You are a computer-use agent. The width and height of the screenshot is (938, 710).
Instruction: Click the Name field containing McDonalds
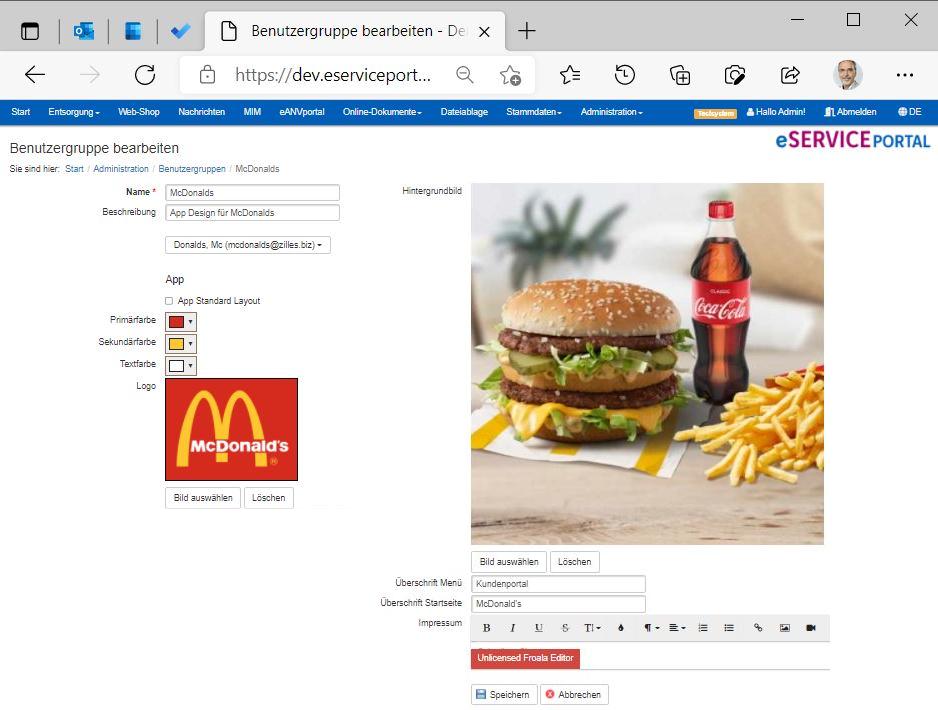[x=252, y=193]
